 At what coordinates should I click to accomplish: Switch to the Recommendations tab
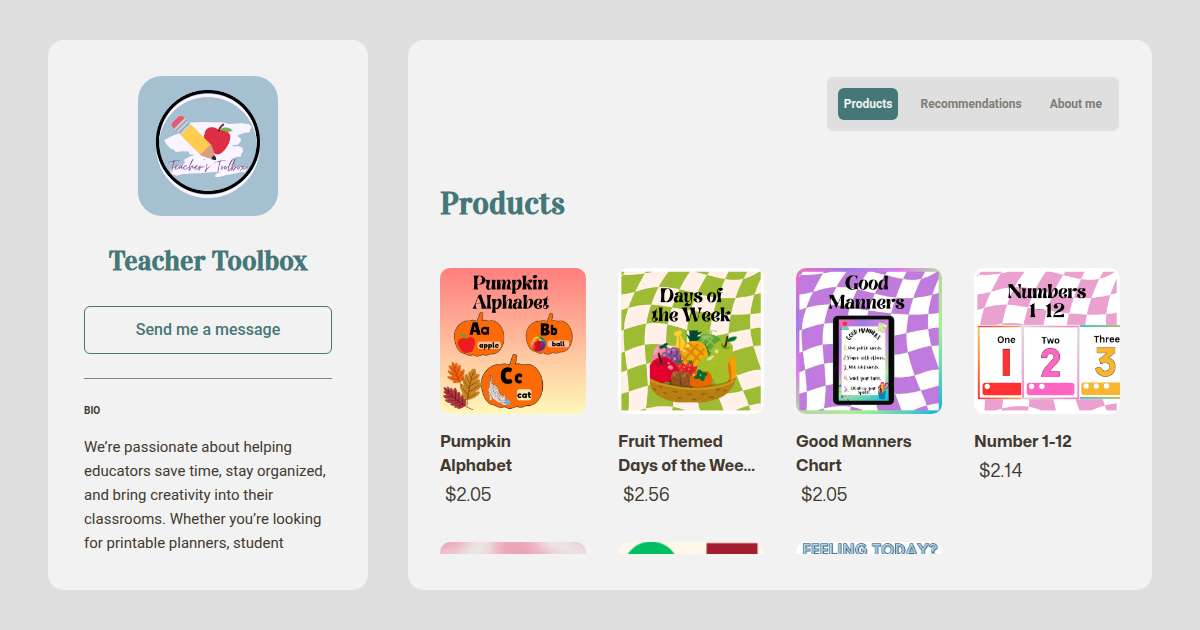(971, 104)
